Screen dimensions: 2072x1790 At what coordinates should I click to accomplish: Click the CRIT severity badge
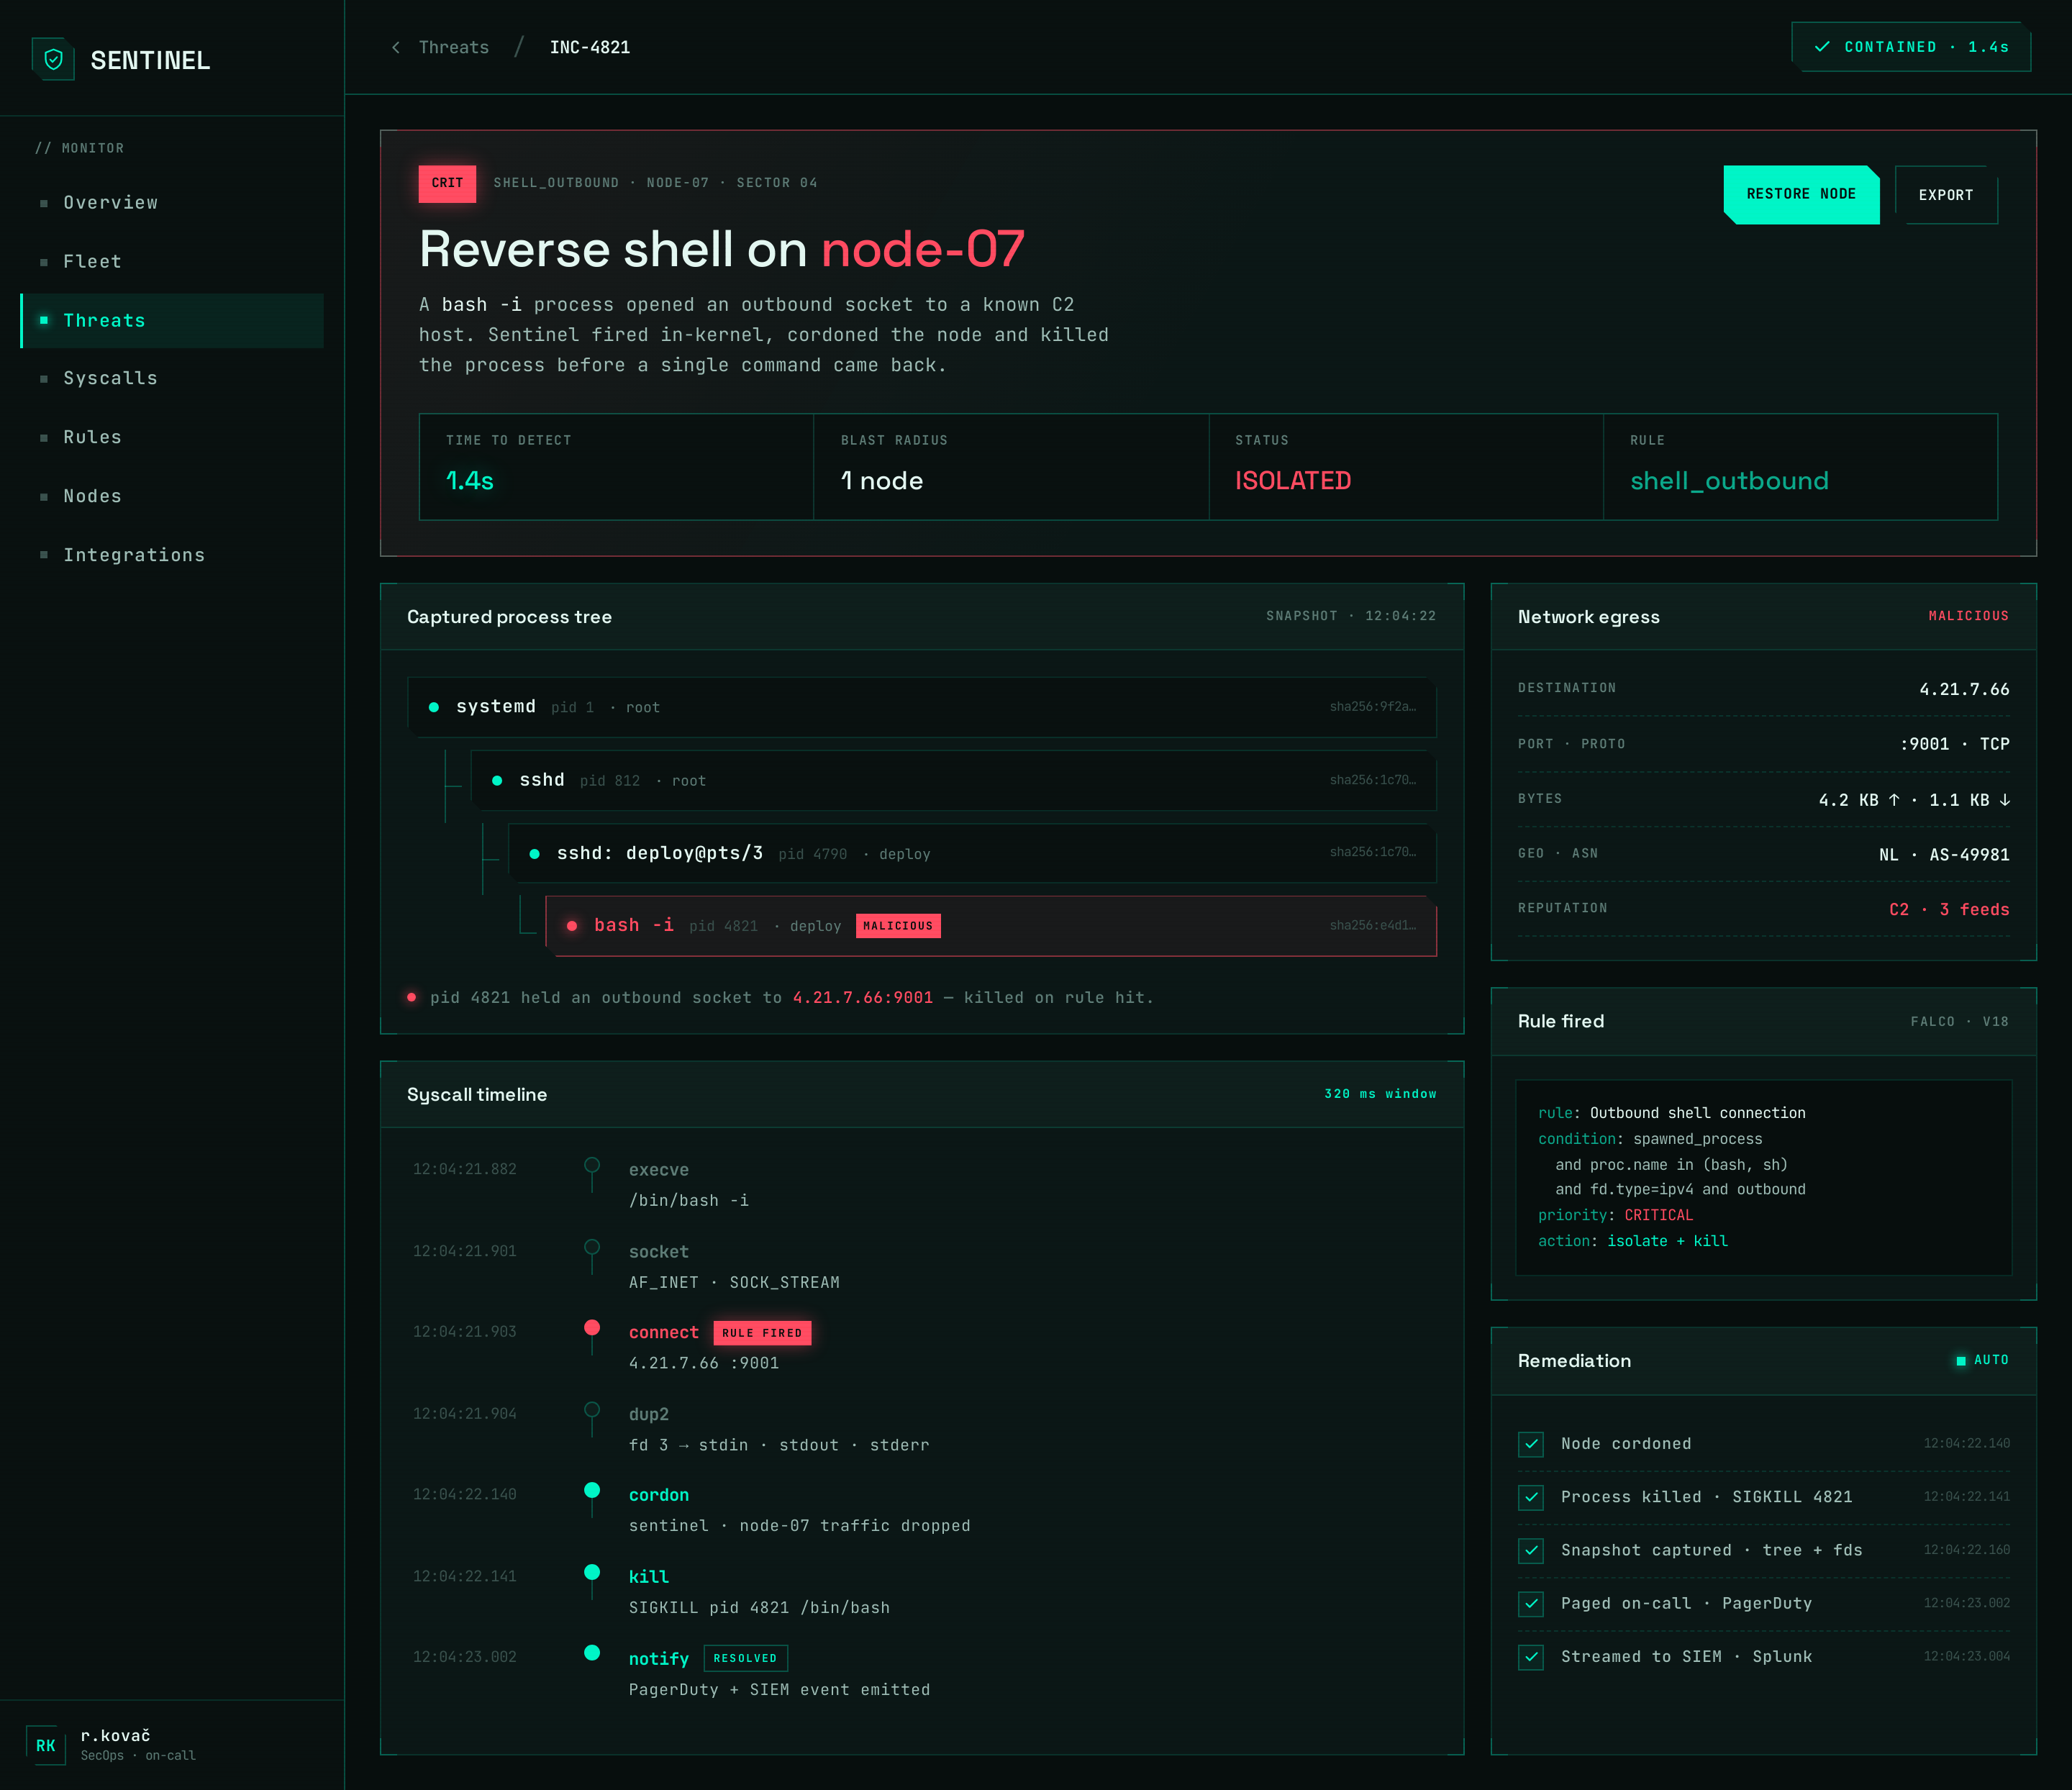click(447, 183)
